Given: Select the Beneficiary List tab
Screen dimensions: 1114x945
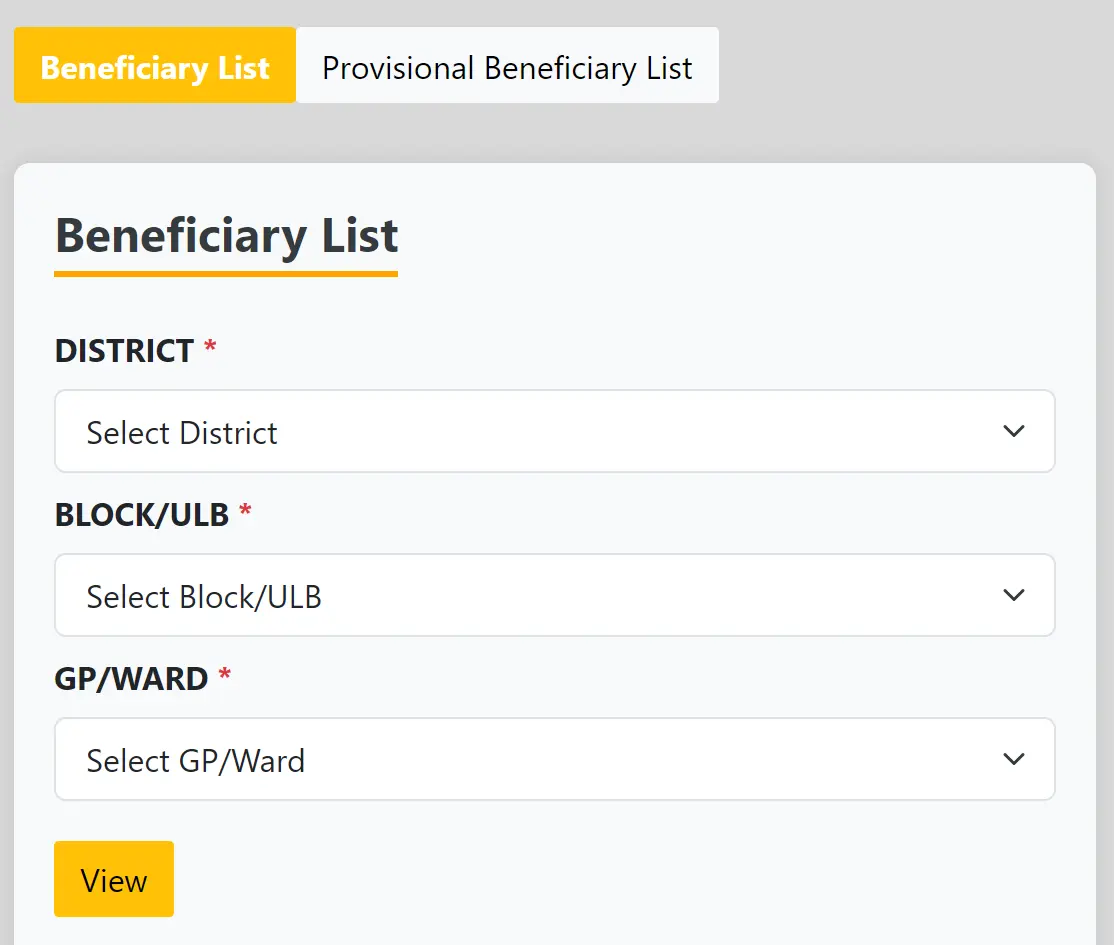Looking at the screenshot, I should 154,67.
